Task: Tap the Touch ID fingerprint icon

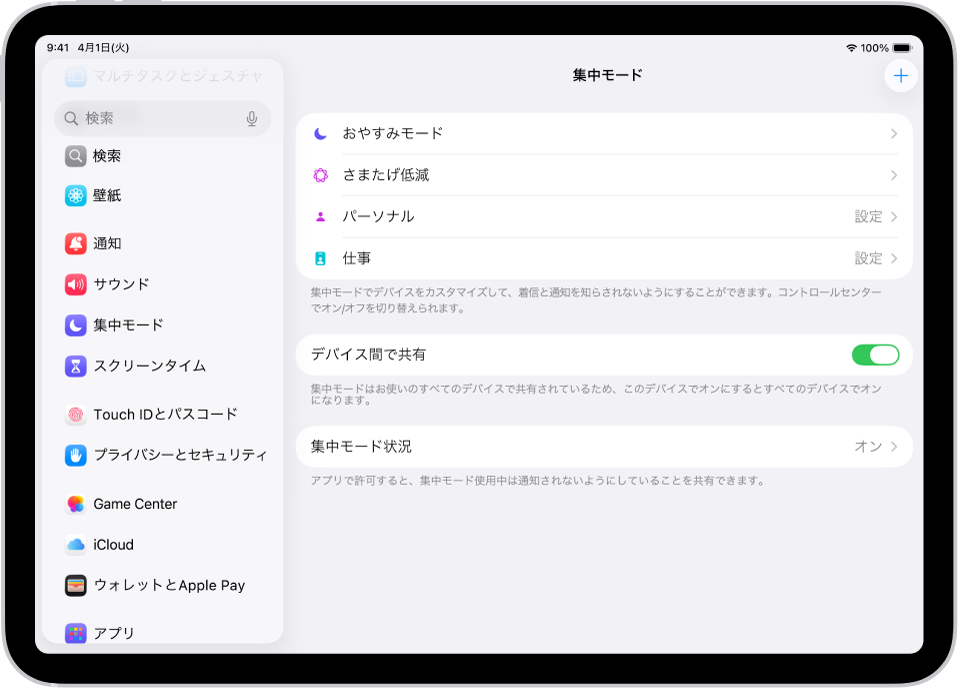Action: pyautogui.click(x=75, y=414)
